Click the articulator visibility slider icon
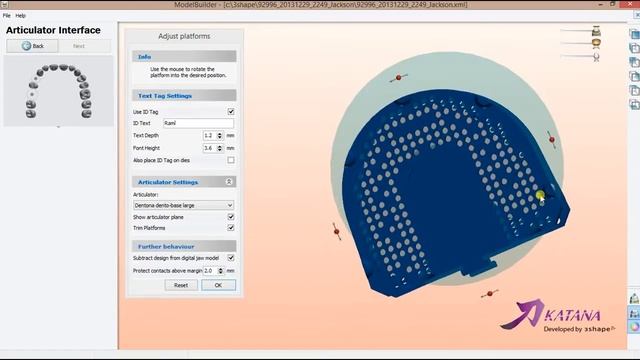 [x=596, y=57]
